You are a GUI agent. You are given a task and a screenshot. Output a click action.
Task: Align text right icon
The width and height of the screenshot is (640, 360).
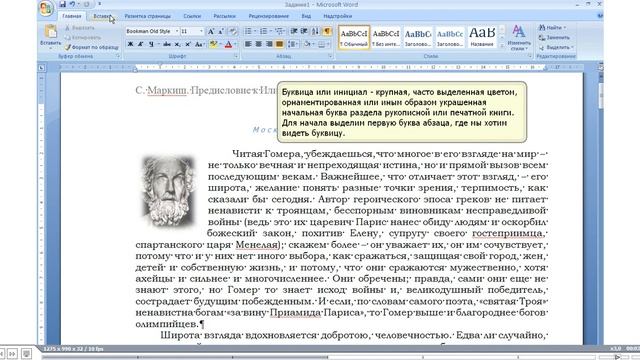[x=269, y=44]
